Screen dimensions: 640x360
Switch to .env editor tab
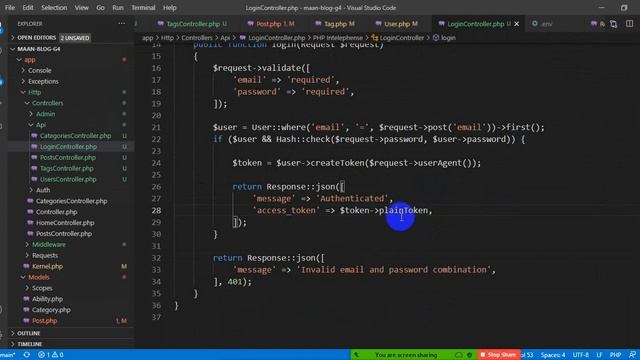pos(543,24)
